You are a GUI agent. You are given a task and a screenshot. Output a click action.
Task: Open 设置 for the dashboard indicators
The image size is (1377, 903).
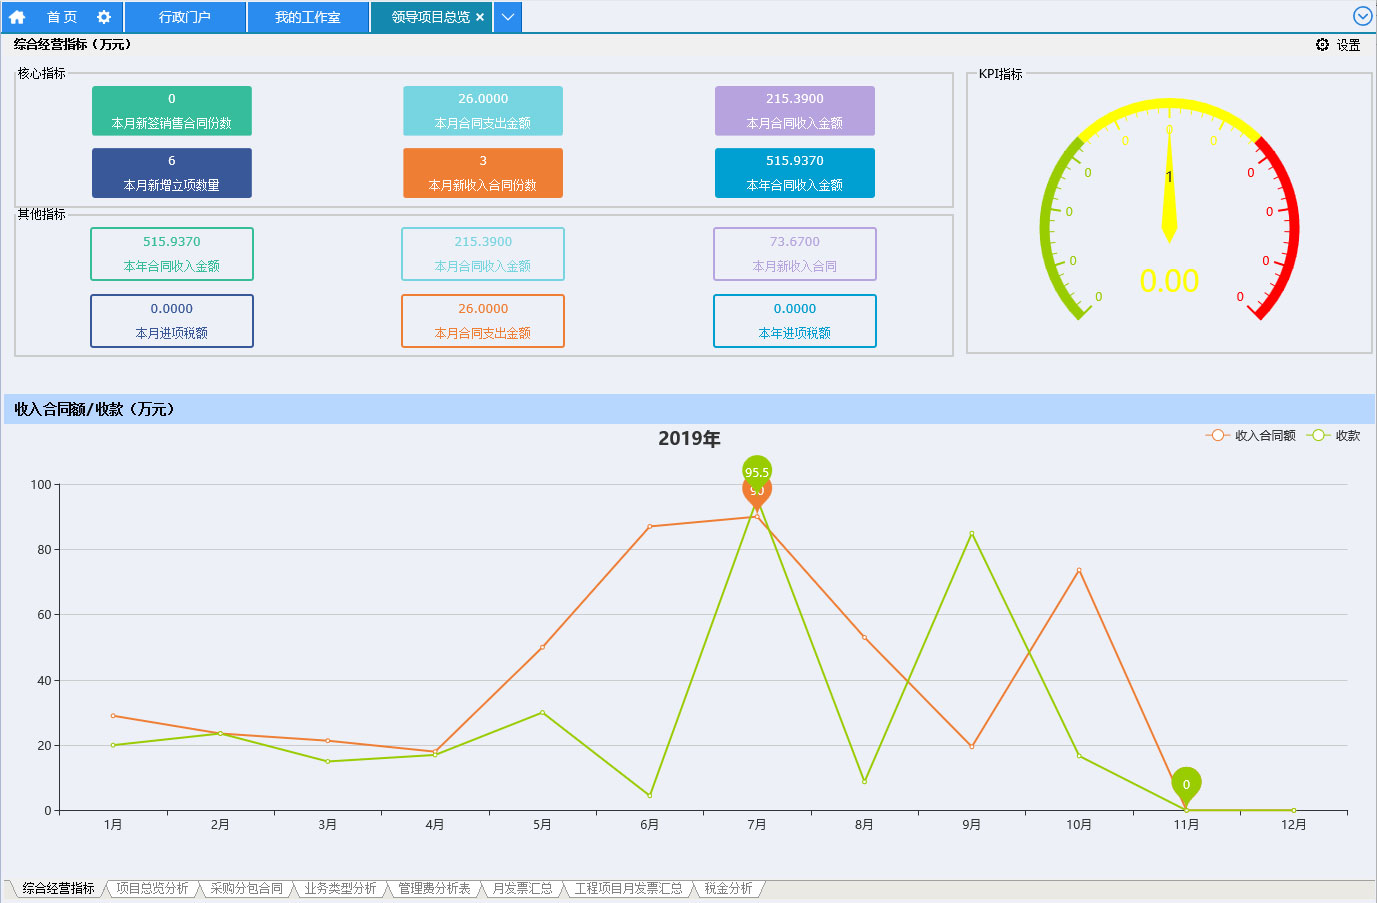[x=1338, y=45]
